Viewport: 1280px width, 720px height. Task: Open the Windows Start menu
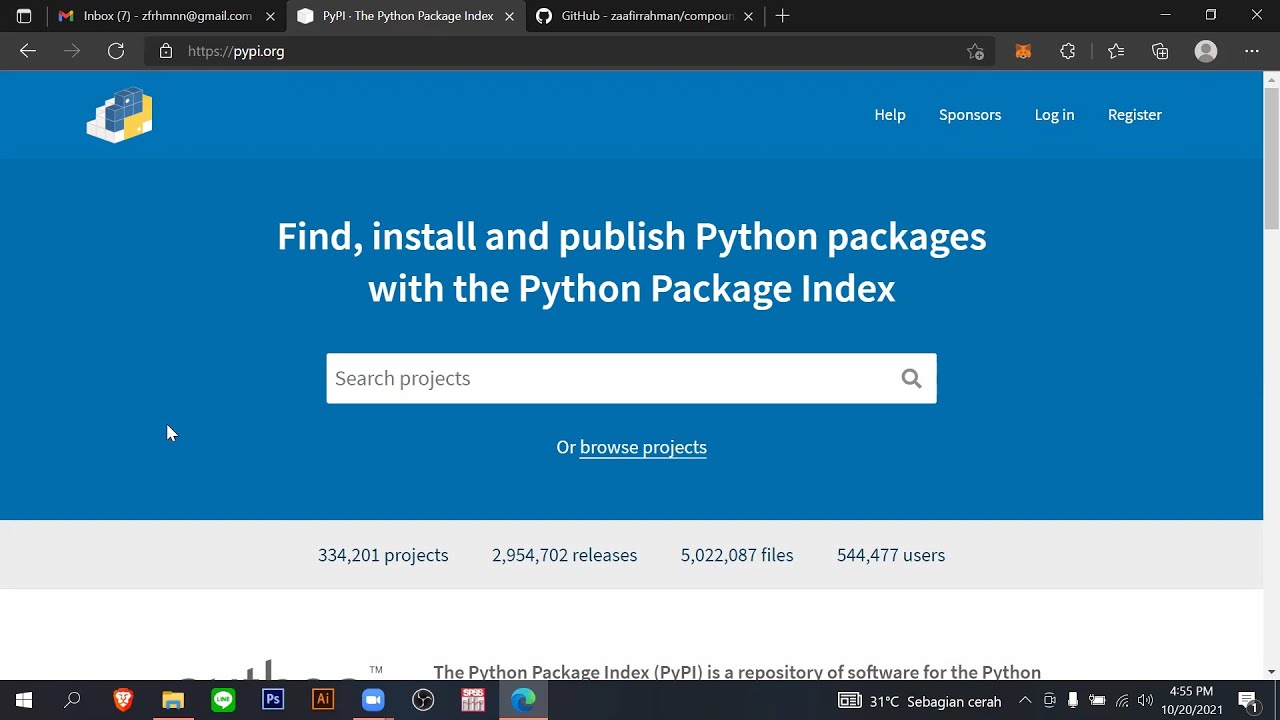point(24,700)
